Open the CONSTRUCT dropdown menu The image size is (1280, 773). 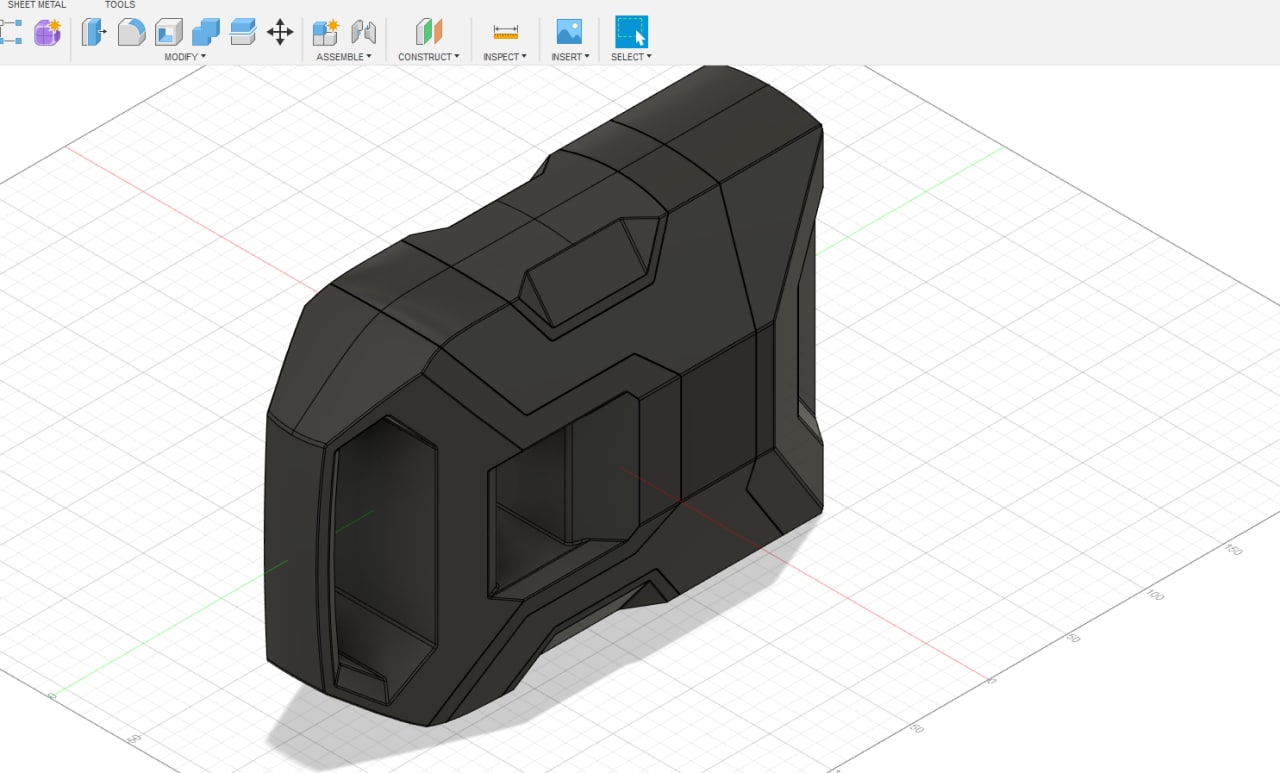(429, 57)
